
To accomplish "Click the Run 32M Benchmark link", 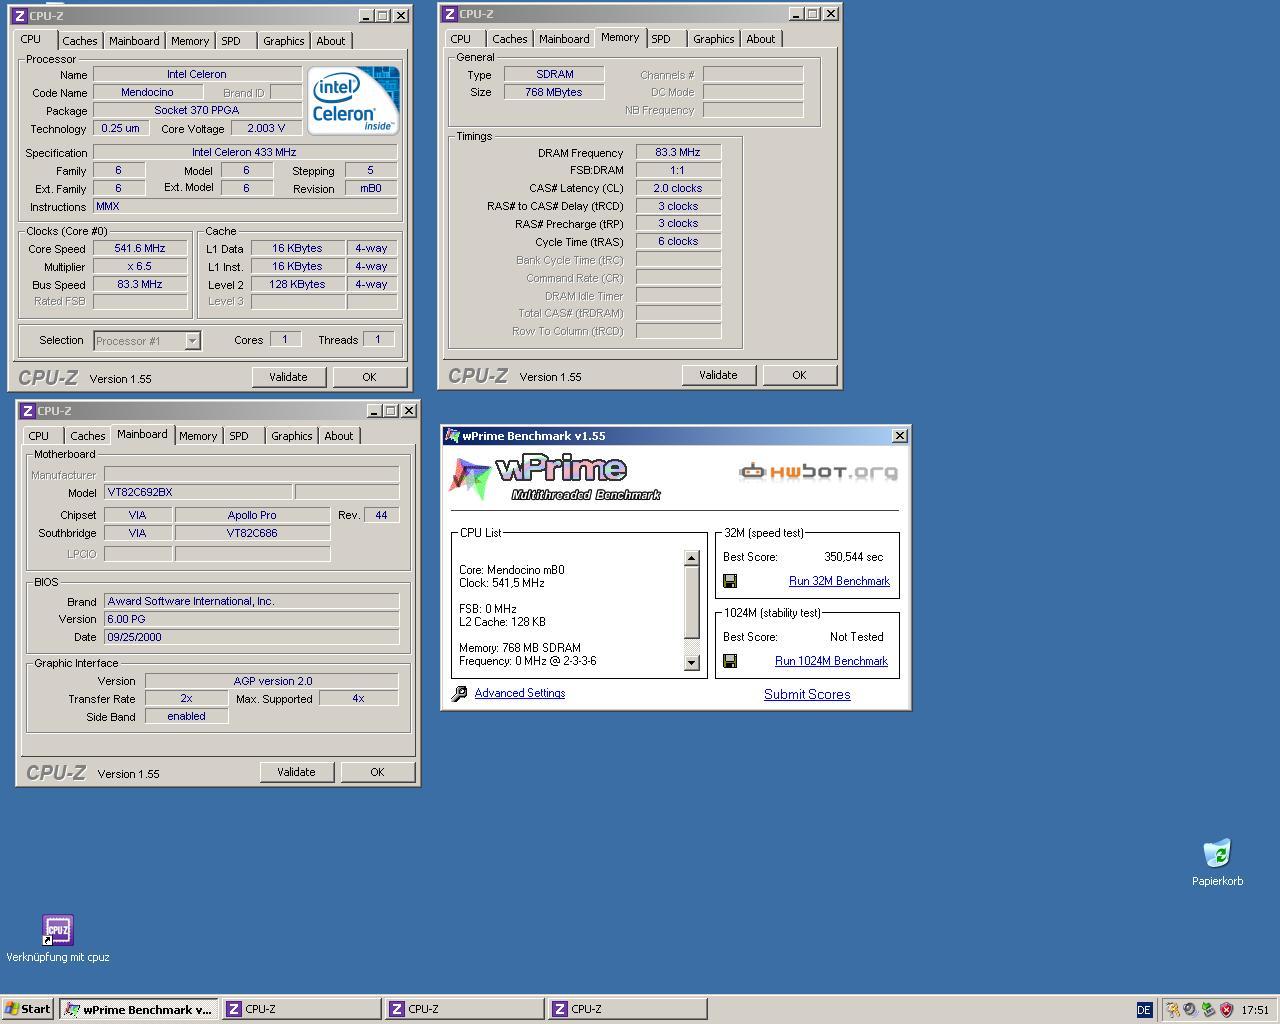I will (839, 581).
